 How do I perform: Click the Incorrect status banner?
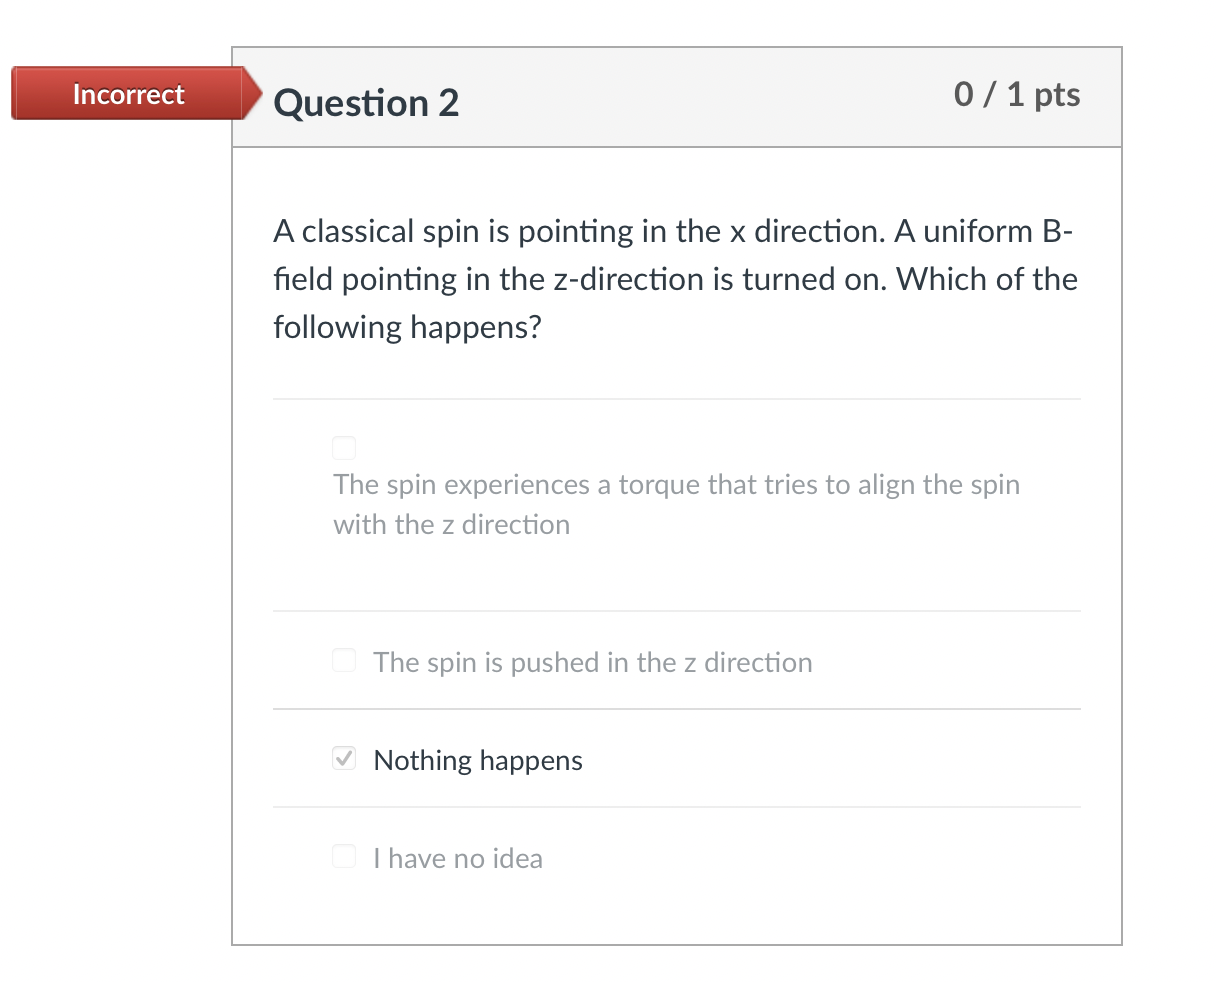point(126,93)
